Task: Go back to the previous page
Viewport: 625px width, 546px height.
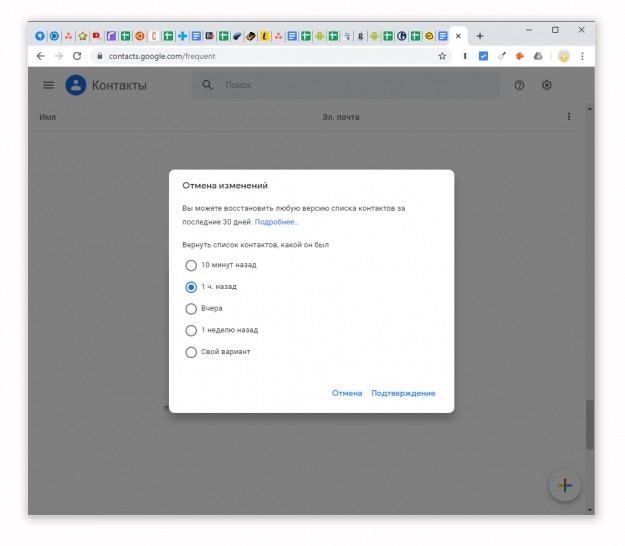Action: pos(40,56)
